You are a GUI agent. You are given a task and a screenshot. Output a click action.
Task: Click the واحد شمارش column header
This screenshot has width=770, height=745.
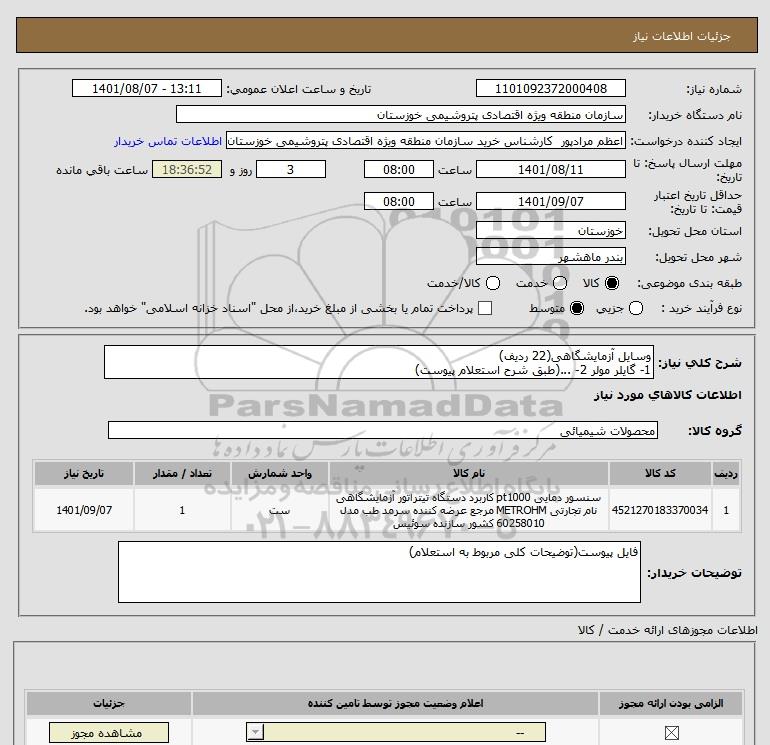pyautogui.click(x=279, y=473)
